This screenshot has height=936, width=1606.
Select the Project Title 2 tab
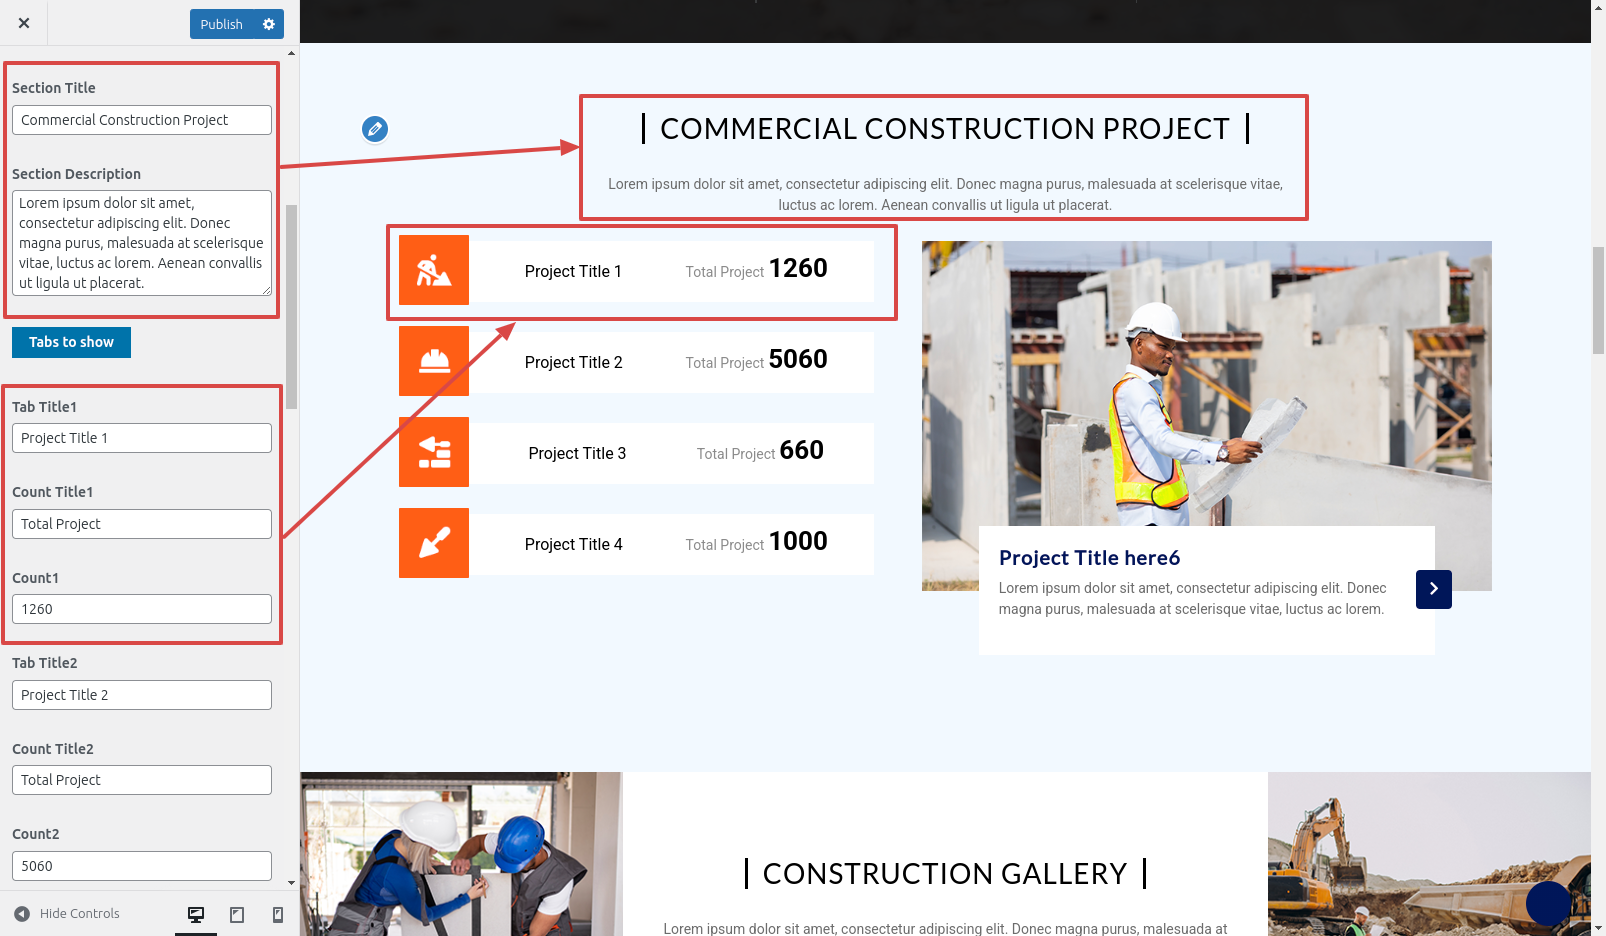tap(636, 362)
